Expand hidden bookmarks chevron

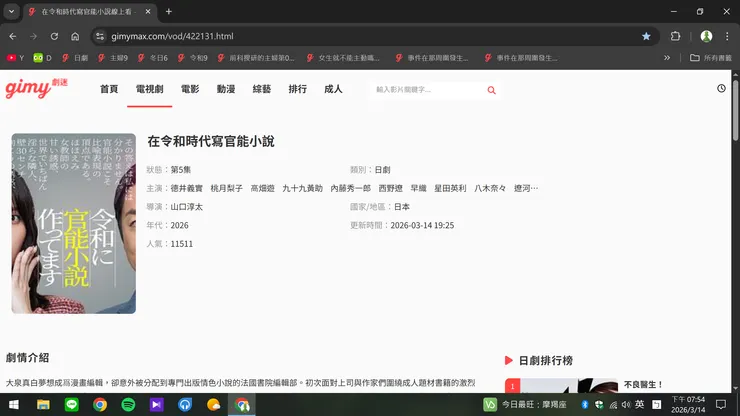point(667,58)
